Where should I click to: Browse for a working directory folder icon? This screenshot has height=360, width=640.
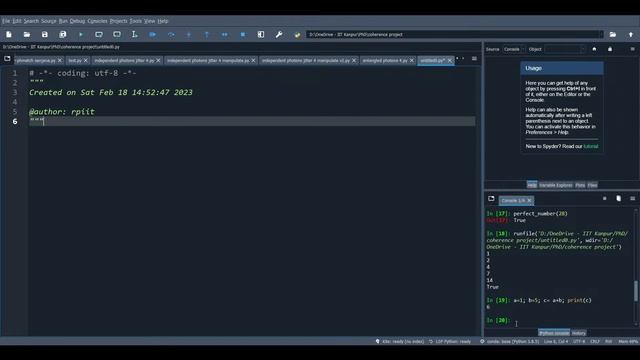(x=613, y=35)
